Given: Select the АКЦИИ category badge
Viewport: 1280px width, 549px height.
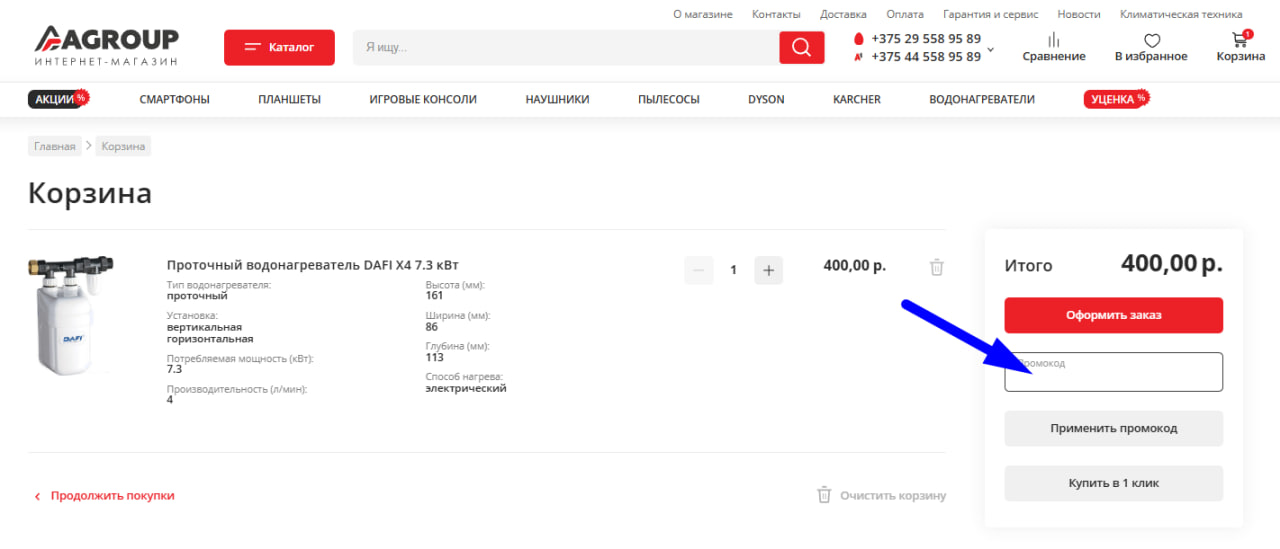Looking at the screenshot, I should [58, 99].
